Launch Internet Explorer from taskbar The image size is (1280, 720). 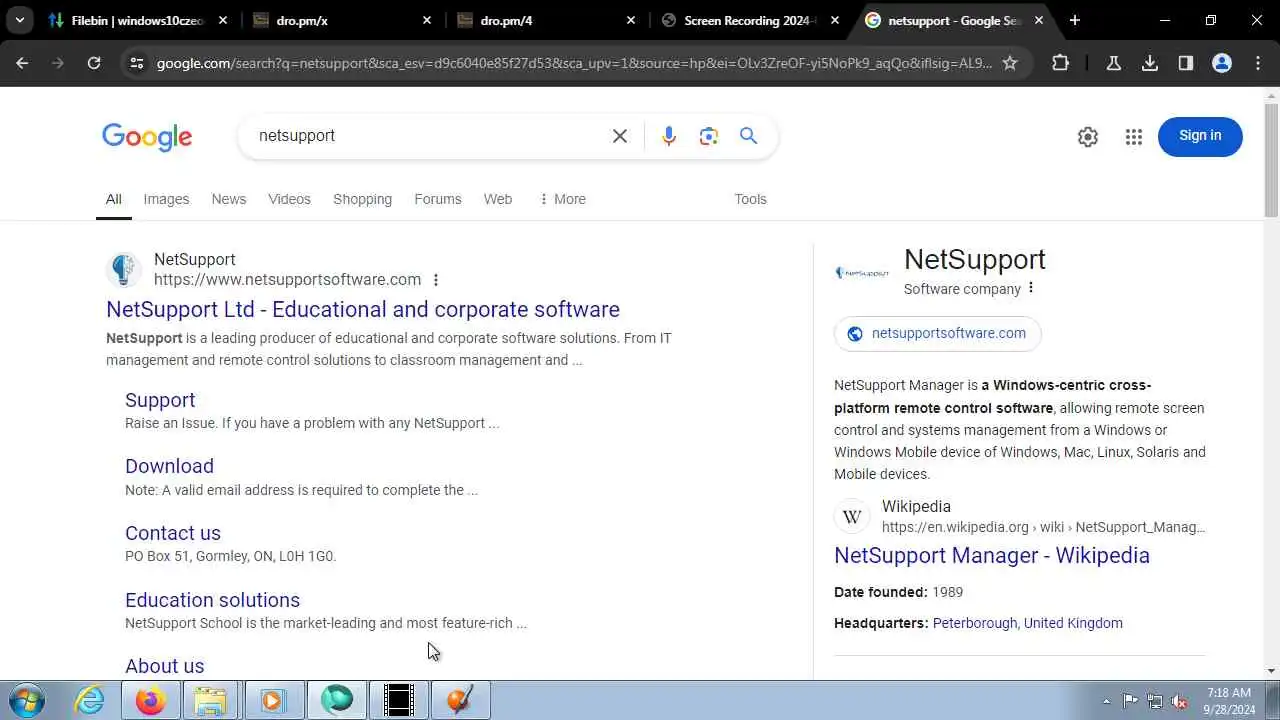click(x=90, y=700)
